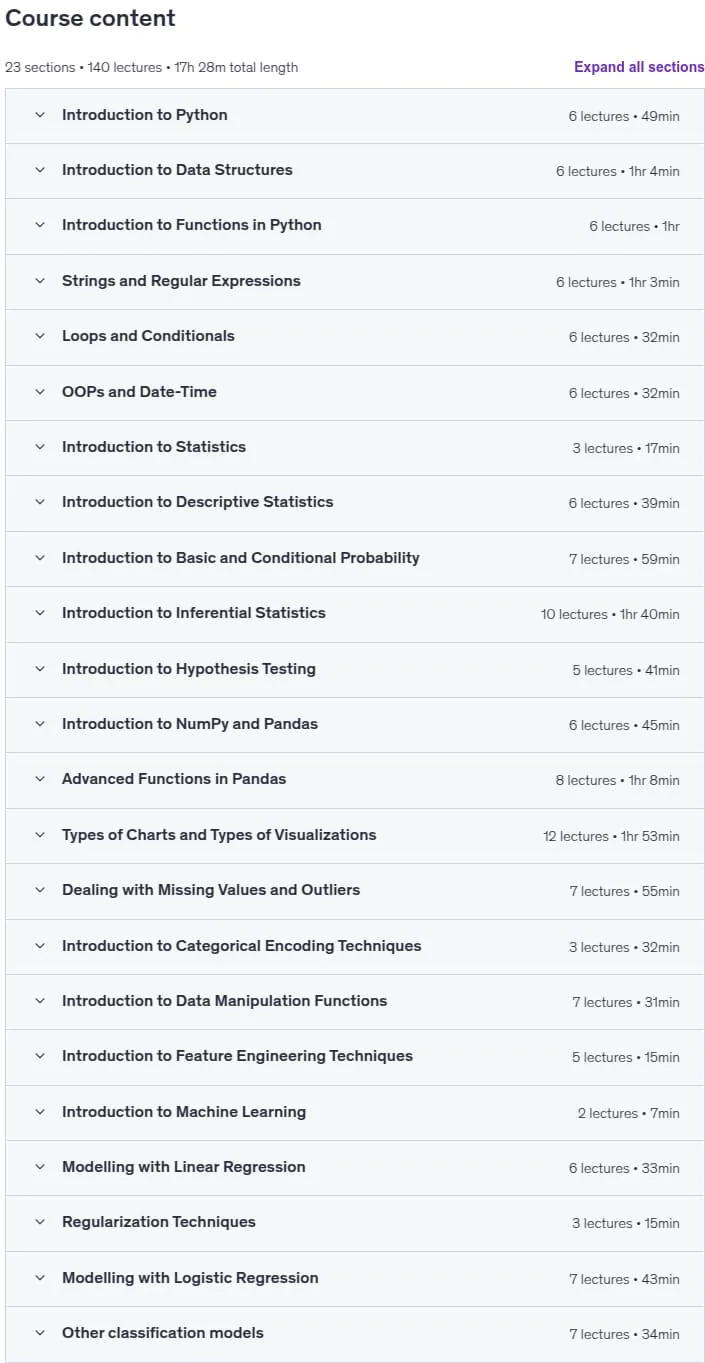Expand the Other classification models chevron

pyautogui.click(x=40, y=1333)
